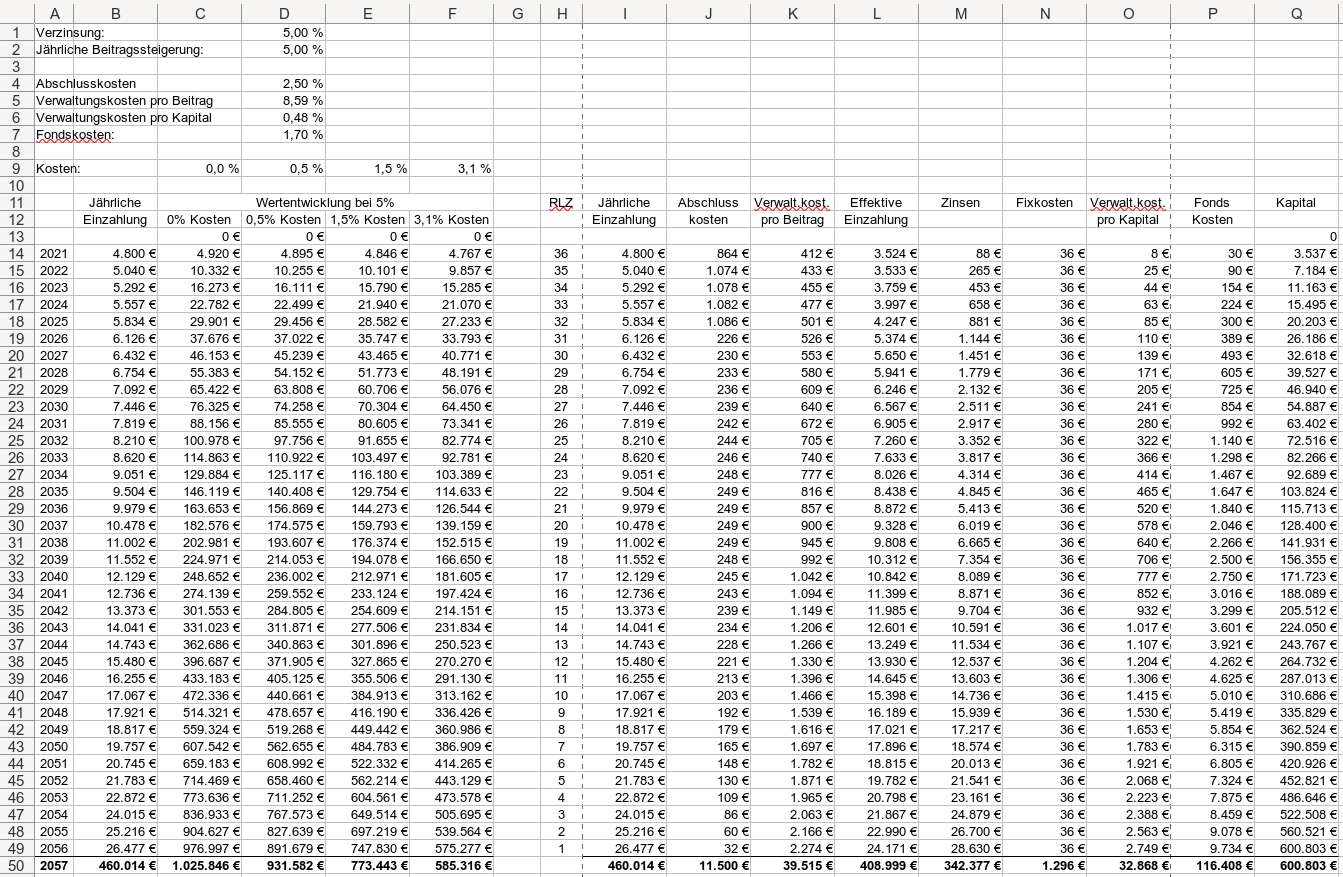Click the bold year 2057 cell
Viewport: 1343px width, 877px height.
pyautogui.click(x=54, y=865)
